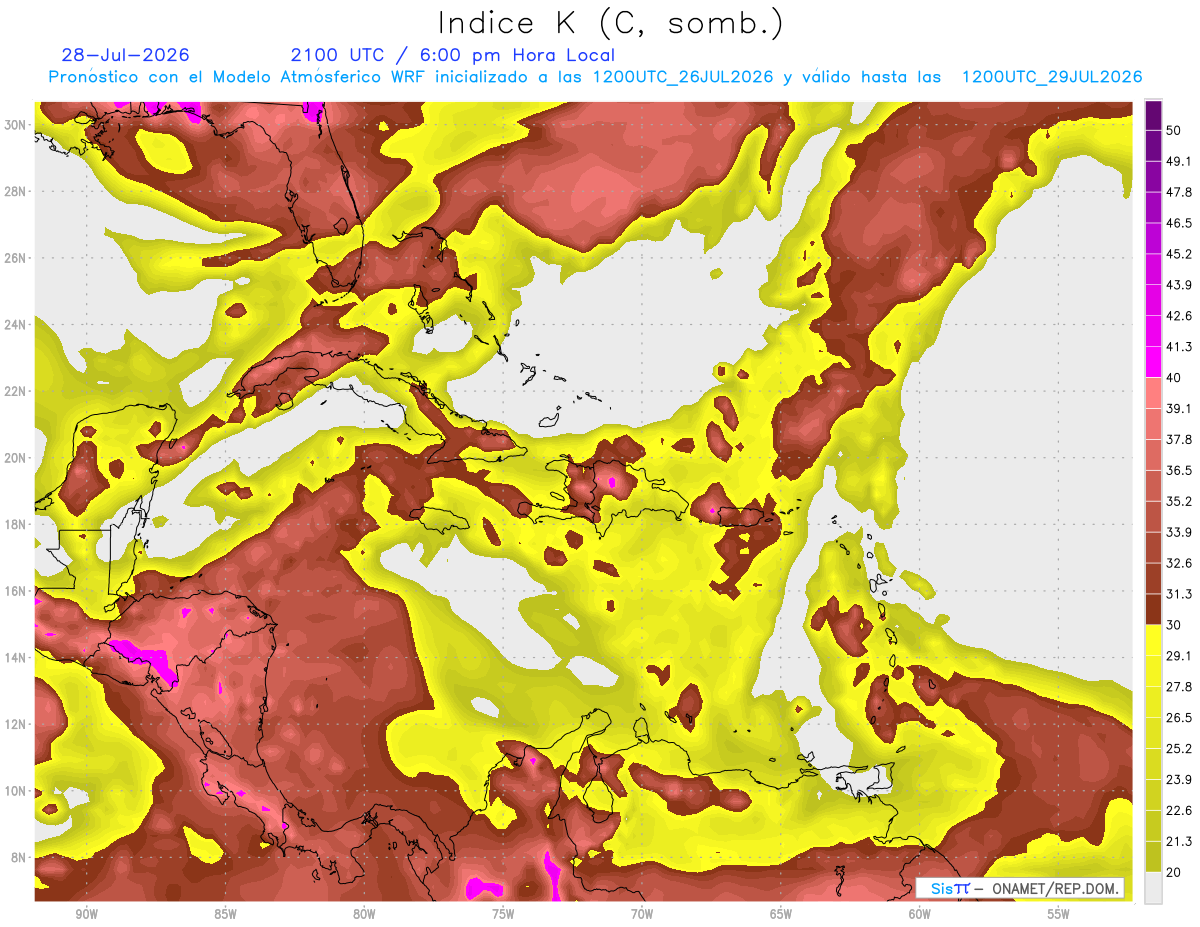Click the colorbar label '30'
Image resolution: width=1200 pixels, height=927 pixels.
click(1175, 625)
